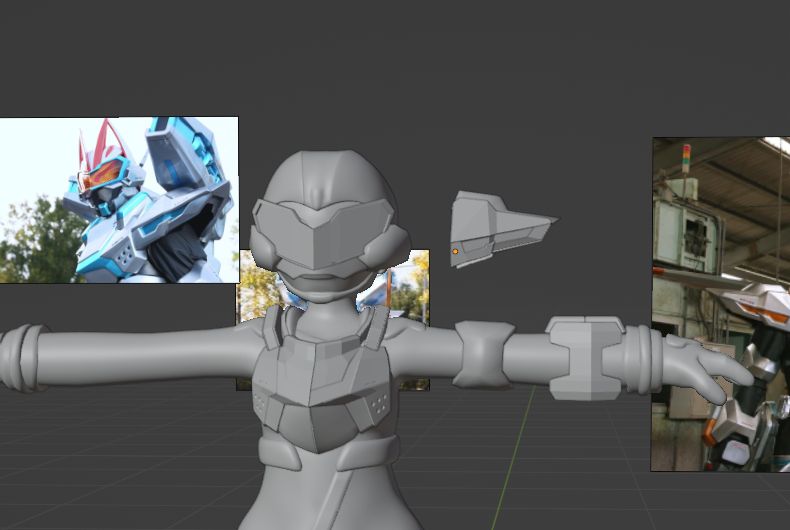The width and height of the screenshot is (790, 530).
Task: Select the blue-and-white robot reference image
Action: tap(119, 200)
